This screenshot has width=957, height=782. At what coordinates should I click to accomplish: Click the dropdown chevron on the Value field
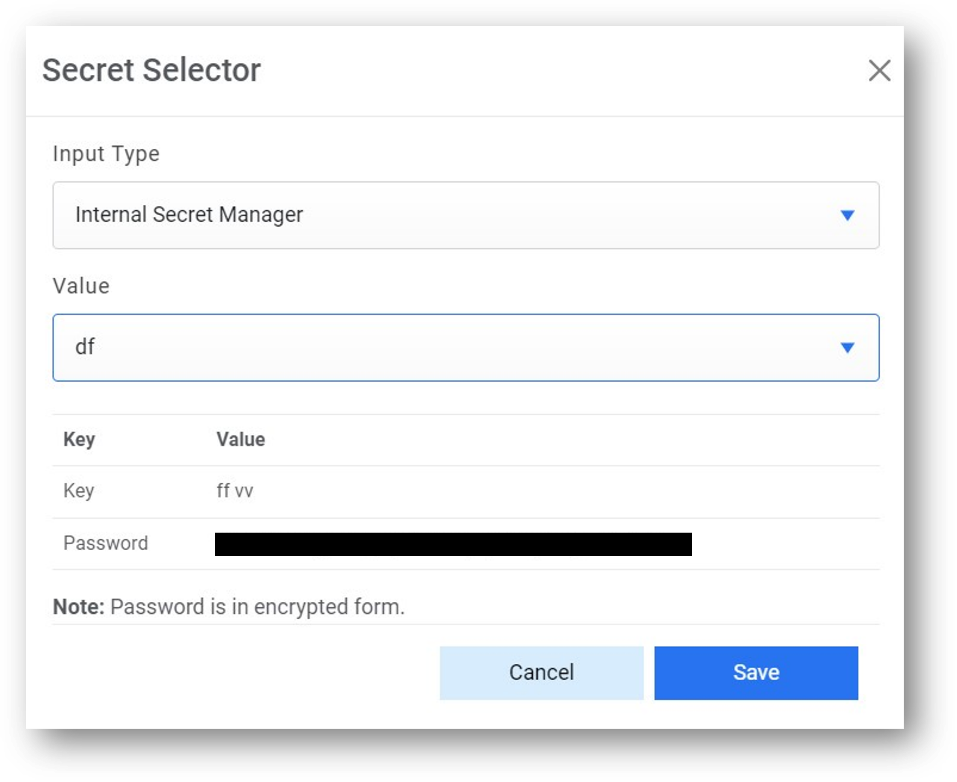847,347
